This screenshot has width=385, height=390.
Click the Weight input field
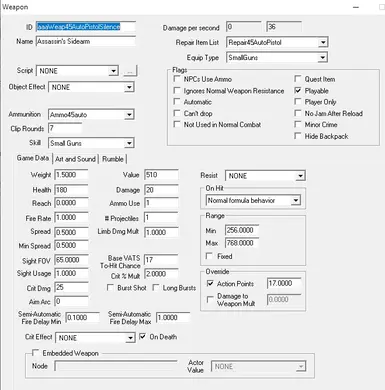click(x=71, y=175)
